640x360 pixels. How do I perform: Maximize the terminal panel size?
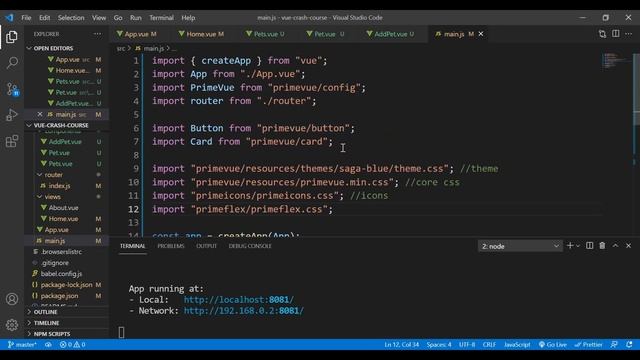pyautogui.click(x=615, y=246)
